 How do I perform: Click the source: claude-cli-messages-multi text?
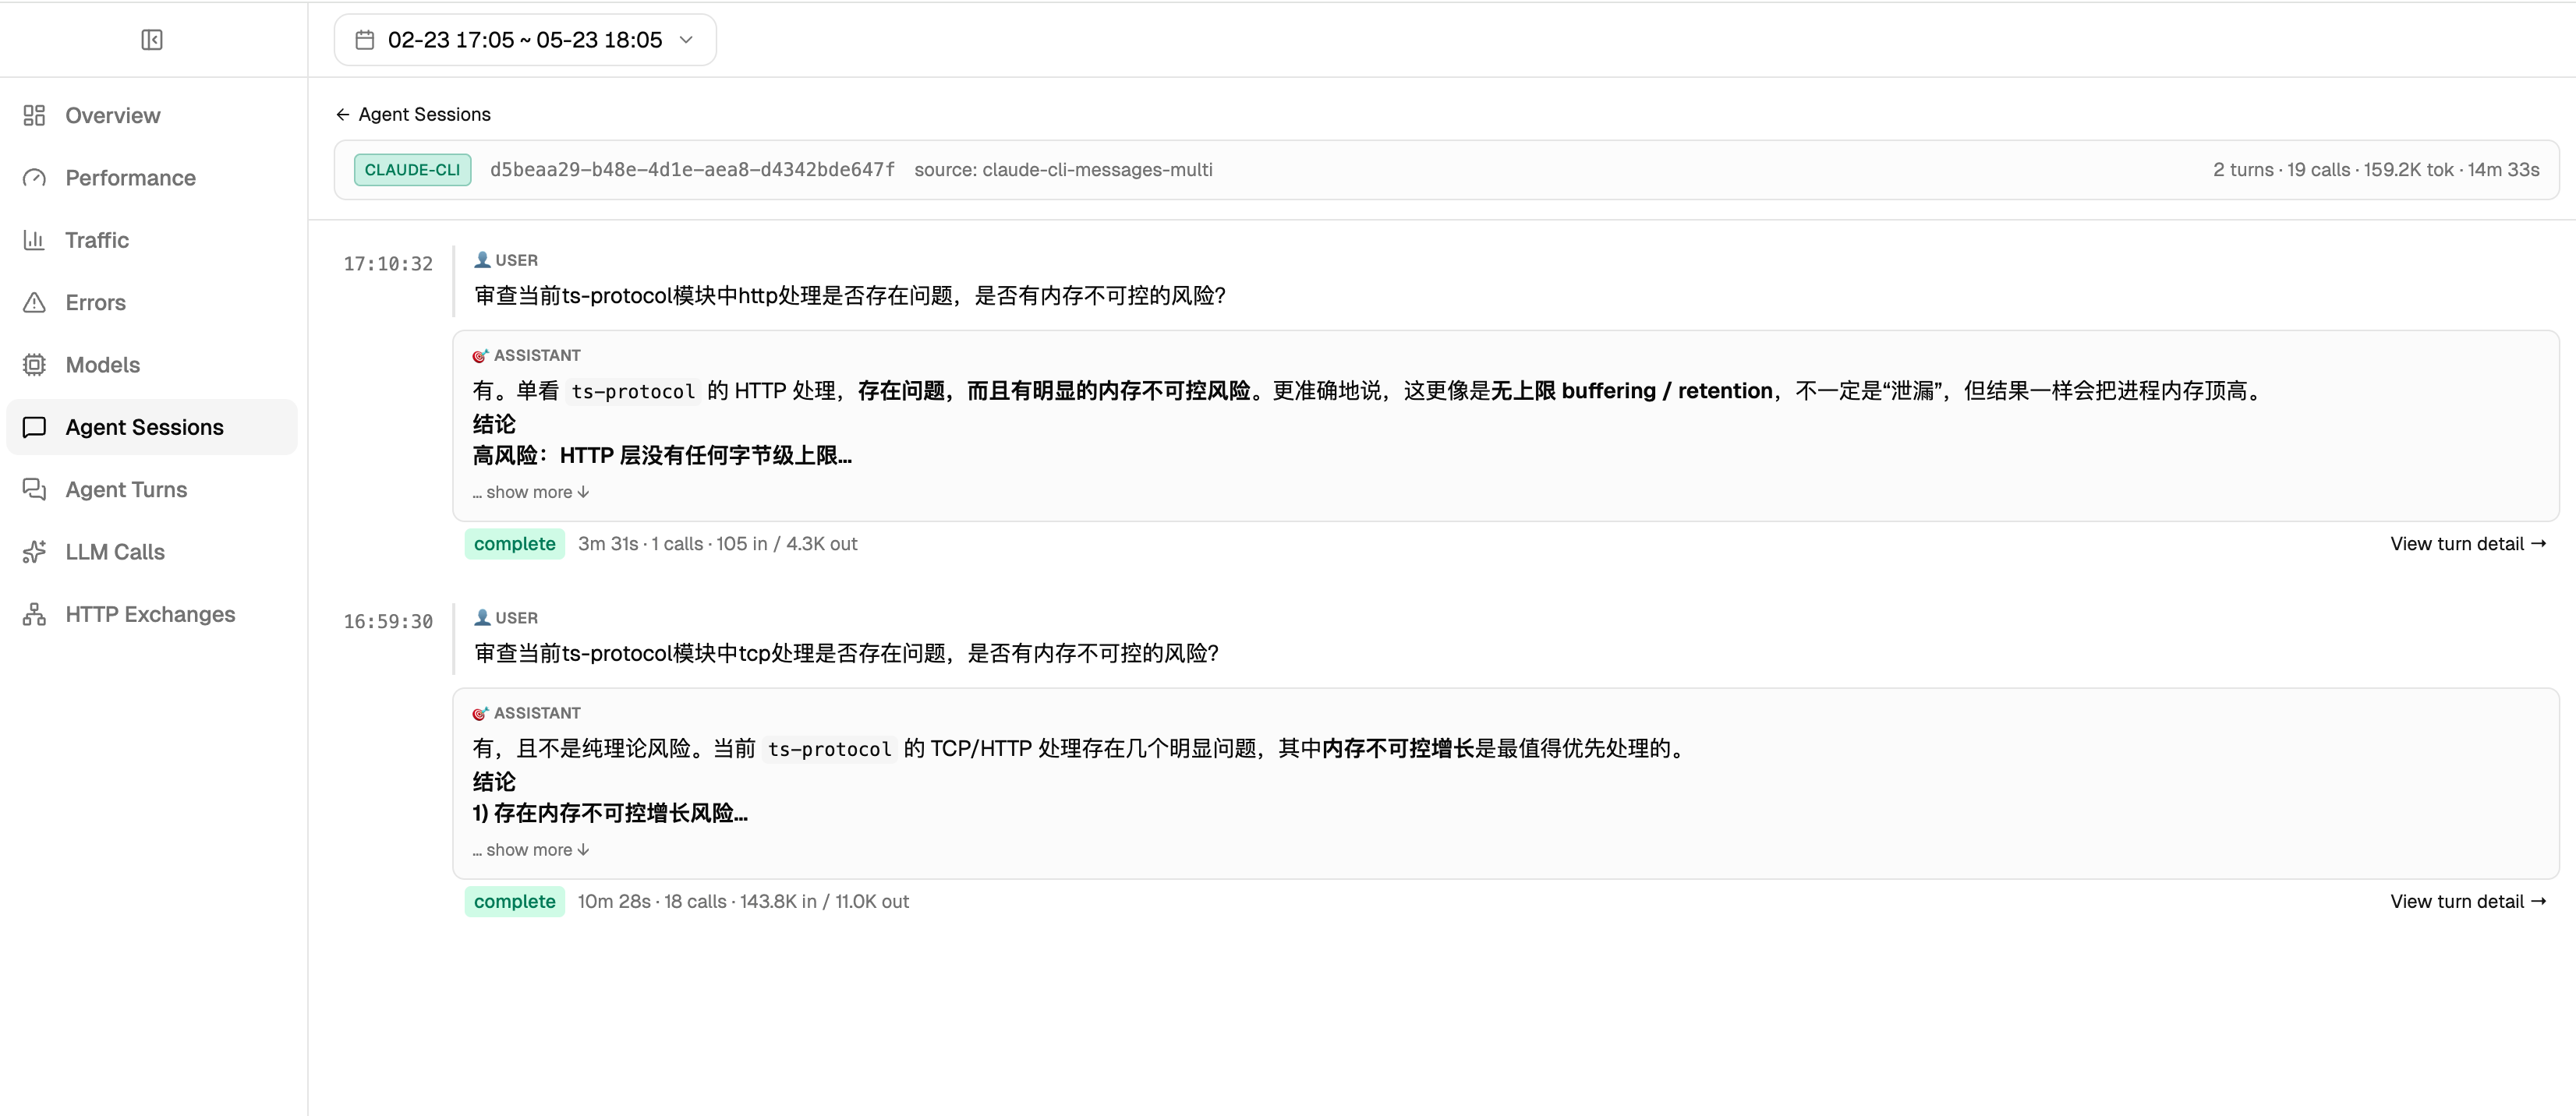[x=1063, y=170]
